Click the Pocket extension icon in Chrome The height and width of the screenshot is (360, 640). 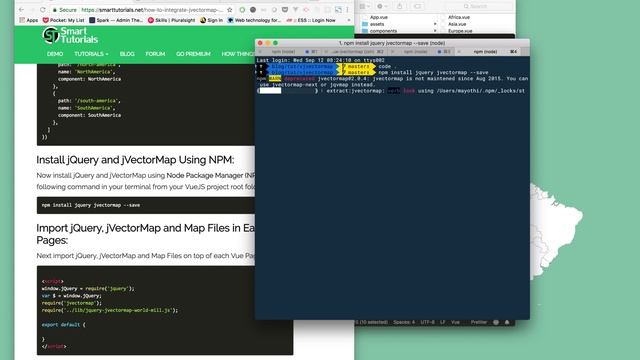284,9
